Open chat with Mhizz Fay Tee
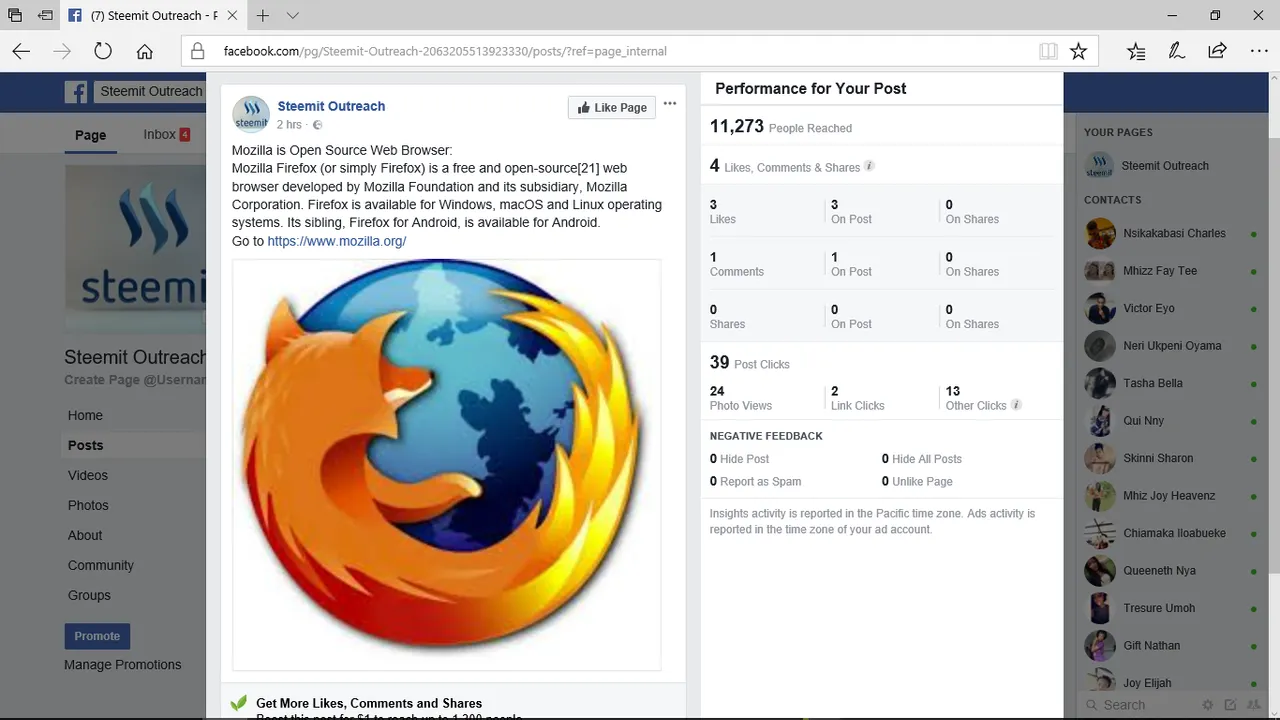 point(1172,271)
